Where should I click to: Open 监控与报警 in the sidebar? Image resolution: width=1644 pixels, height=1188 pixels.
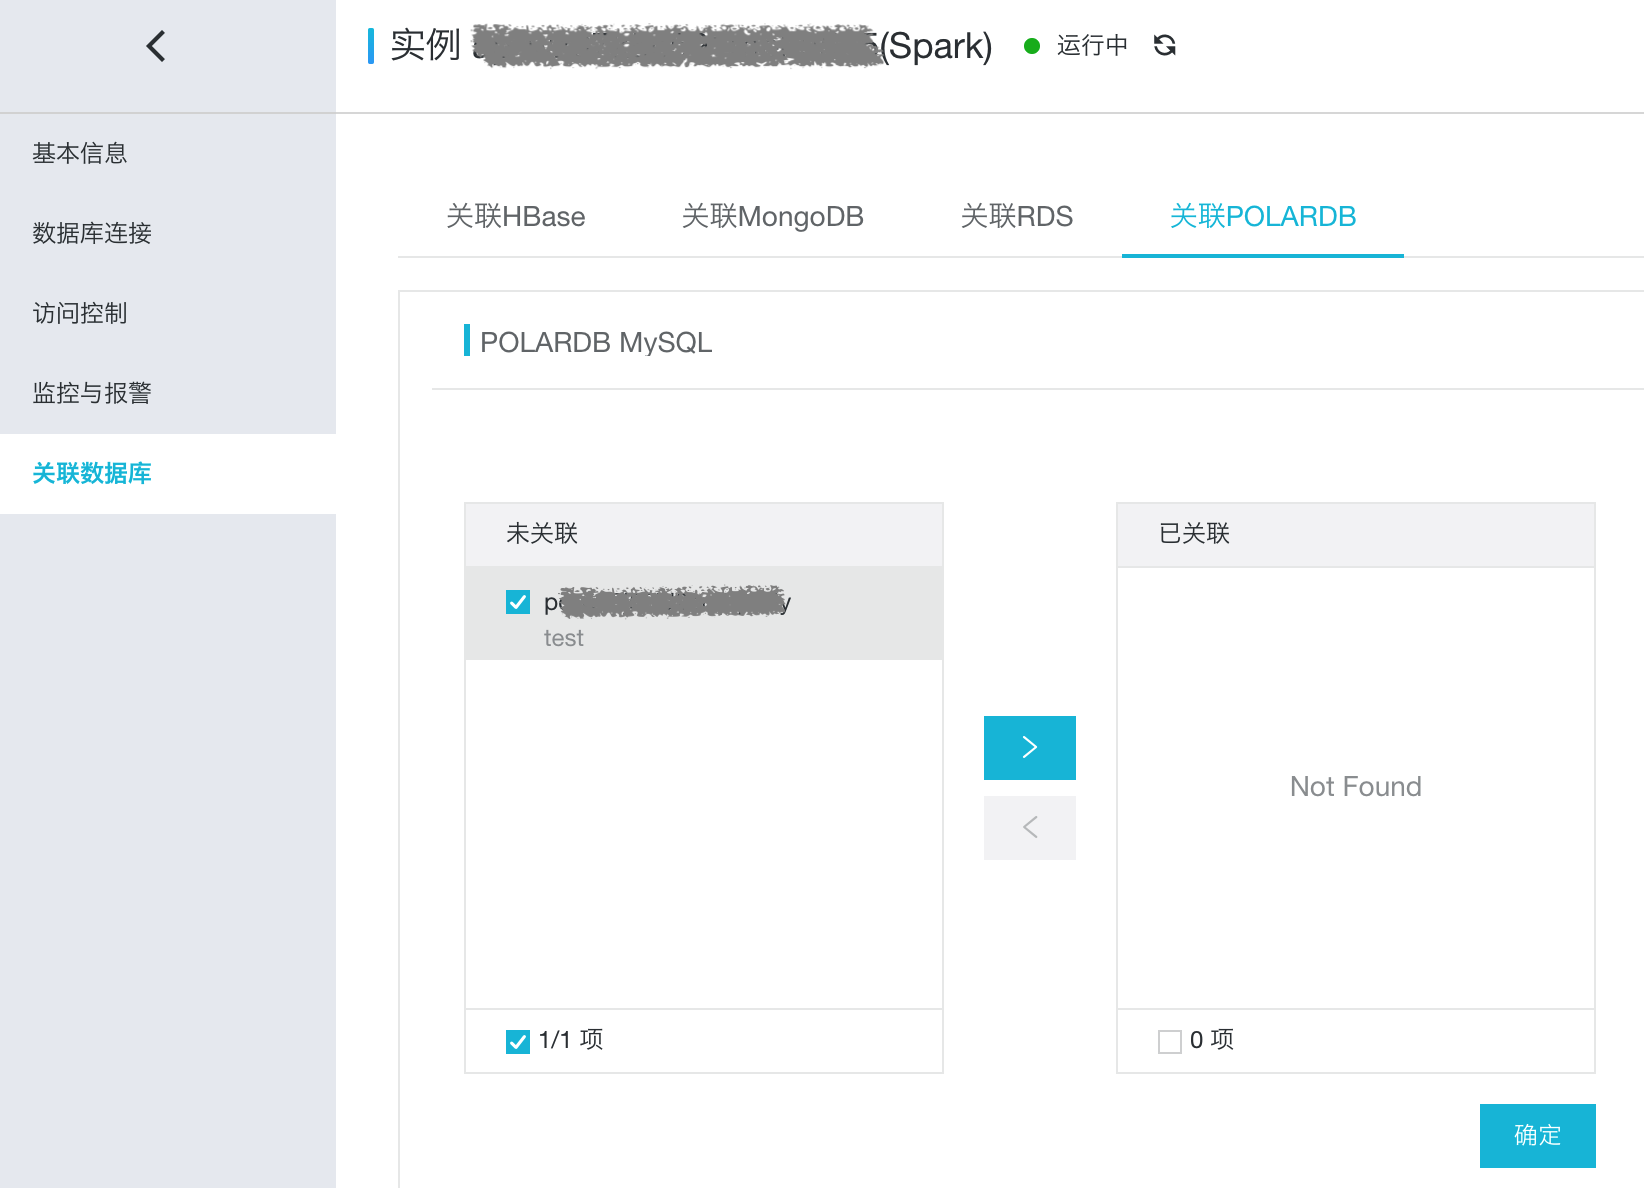pyautogui.click(x=168, y=393)
